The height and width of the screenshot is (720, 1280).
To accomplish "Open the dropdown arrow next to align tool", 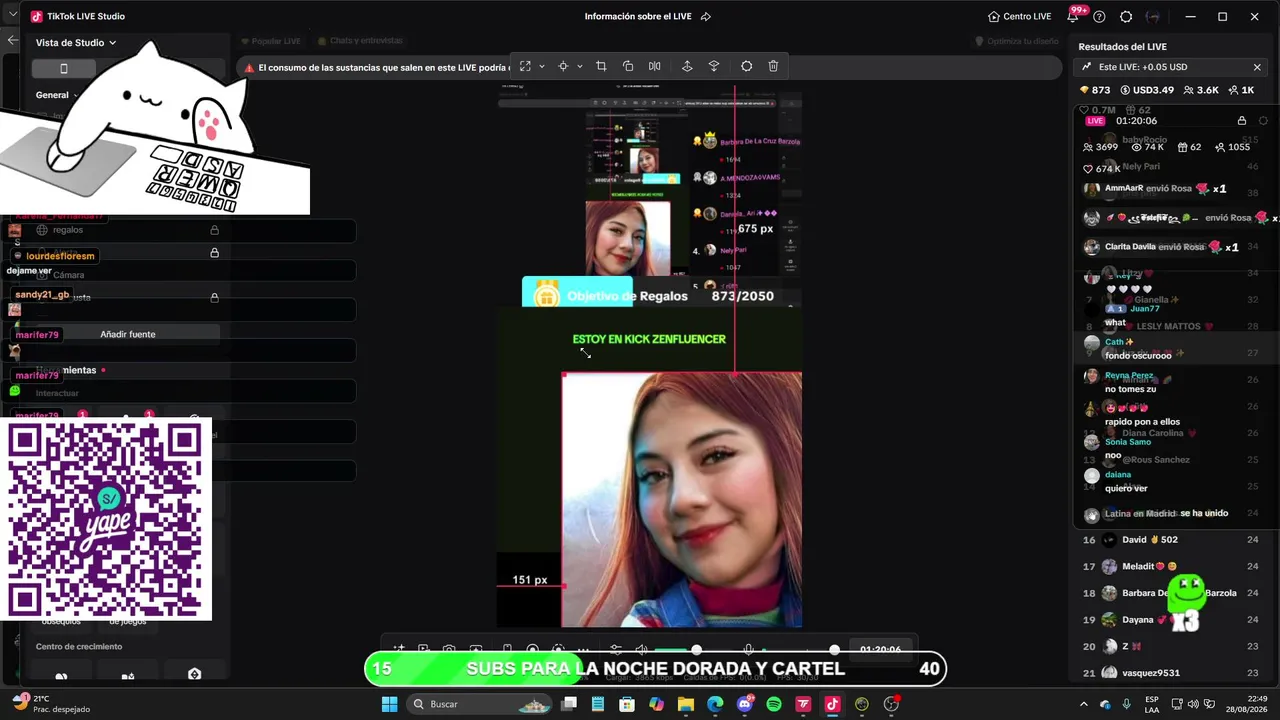I will click(x=580, y=66).
